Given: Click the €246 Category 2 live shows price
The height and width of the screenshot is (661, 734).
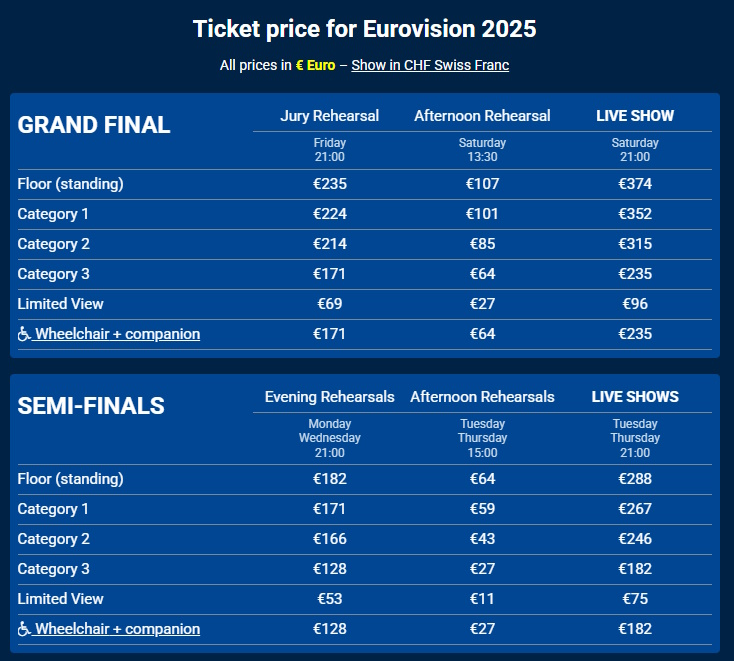Looking at the screenshot, I should pos(635,539).
